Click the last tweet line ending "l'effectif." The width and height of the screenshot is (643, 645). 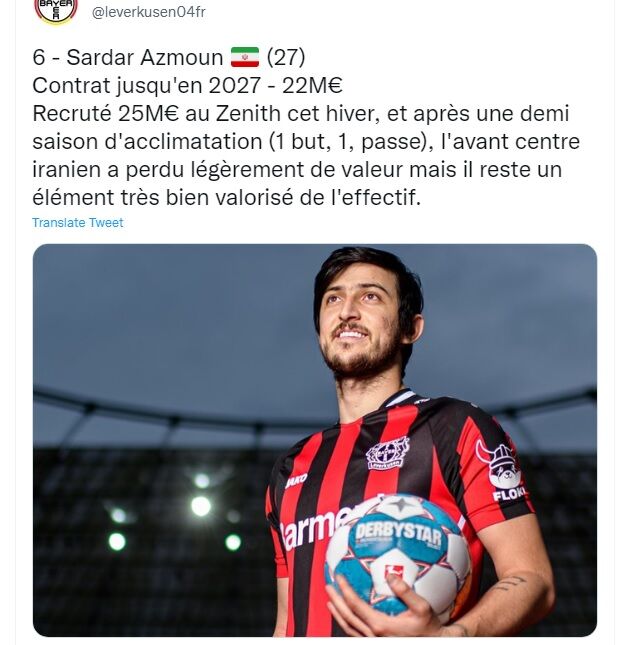point(227,197)
